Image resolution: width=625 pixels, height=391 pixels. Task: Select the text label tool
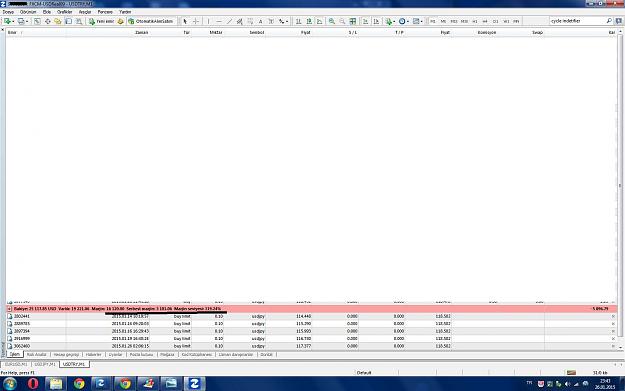(271, 21)
